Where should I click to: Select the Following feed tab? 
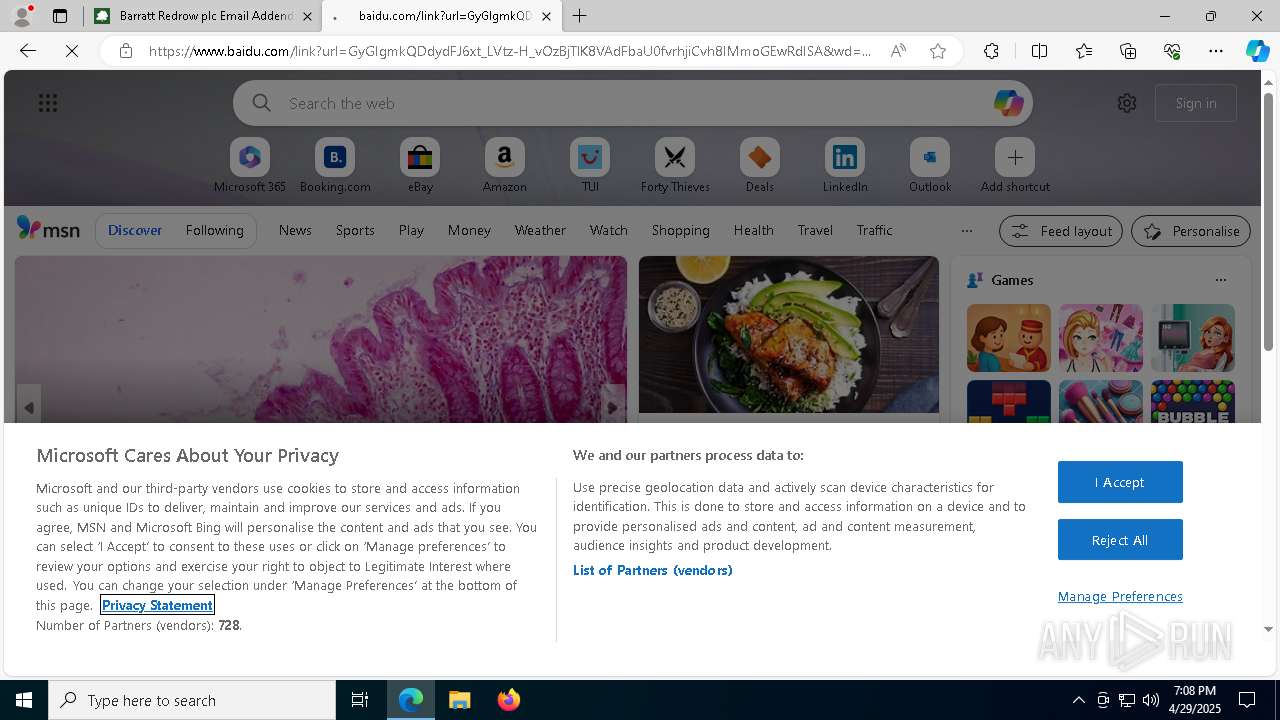tap(214, 230)
